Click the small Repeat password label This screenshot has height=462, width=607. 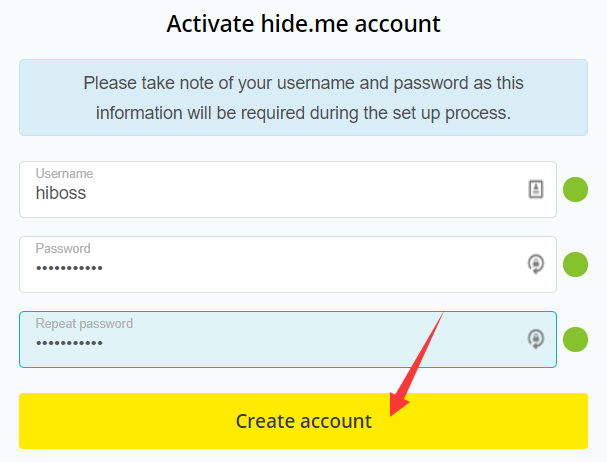tap(84, 323)
